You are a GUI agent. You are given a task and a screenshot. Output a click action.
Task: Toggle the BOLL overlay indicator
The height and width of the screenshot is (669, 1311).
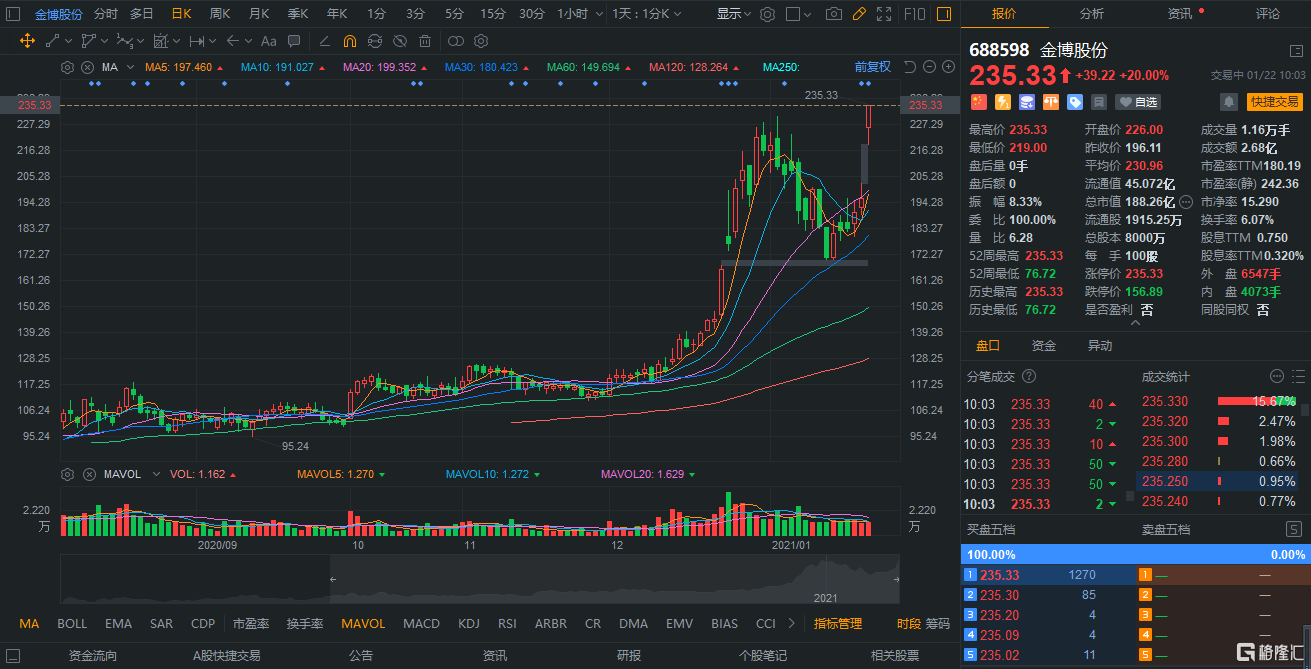click(72, 624)
